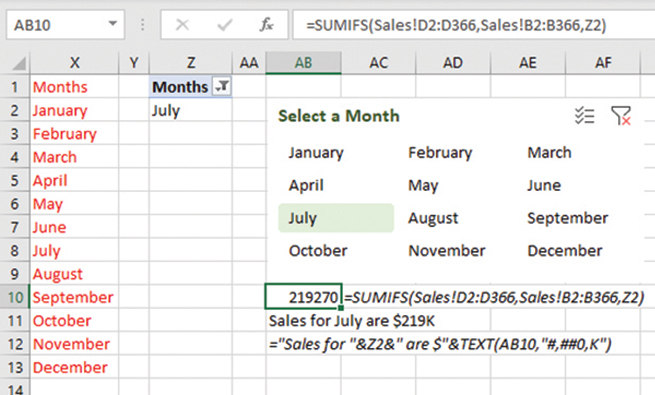
Task: Select cell with Sales for July text
Action: pyautogui.click(x=351, y=321)
